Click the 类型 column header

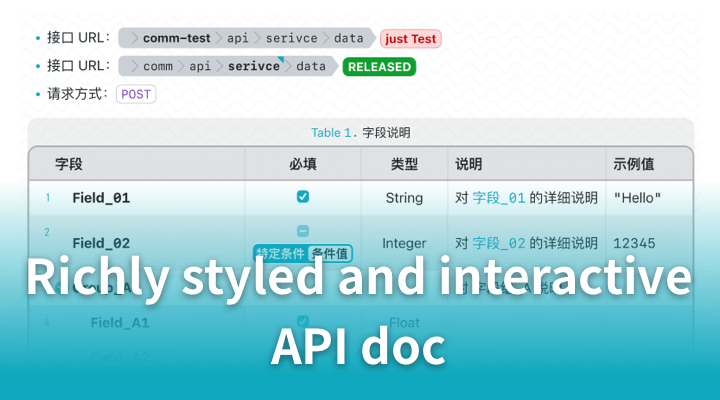point(404,164)
